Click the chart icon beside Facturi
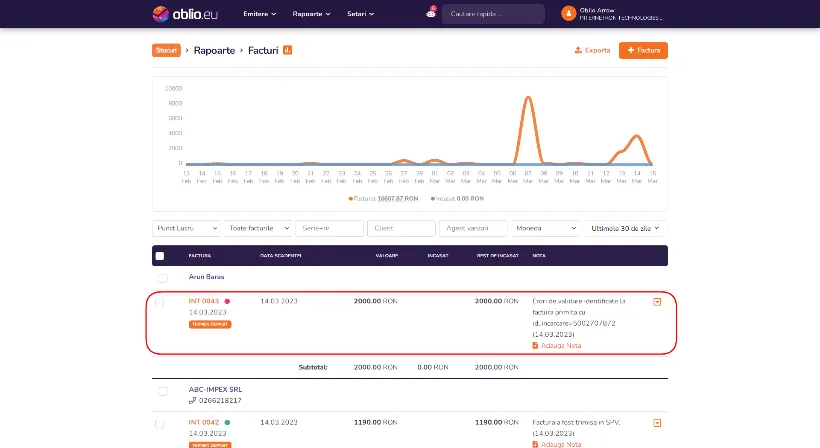Viewport: 820px width, 448px height. (x=288, y=50)
